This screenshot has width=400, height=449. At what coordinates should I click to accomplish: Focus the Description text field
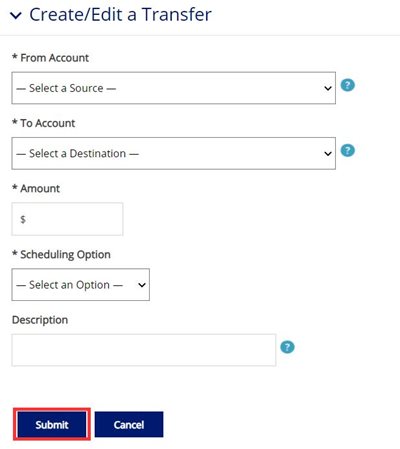(x=144, y=350)
